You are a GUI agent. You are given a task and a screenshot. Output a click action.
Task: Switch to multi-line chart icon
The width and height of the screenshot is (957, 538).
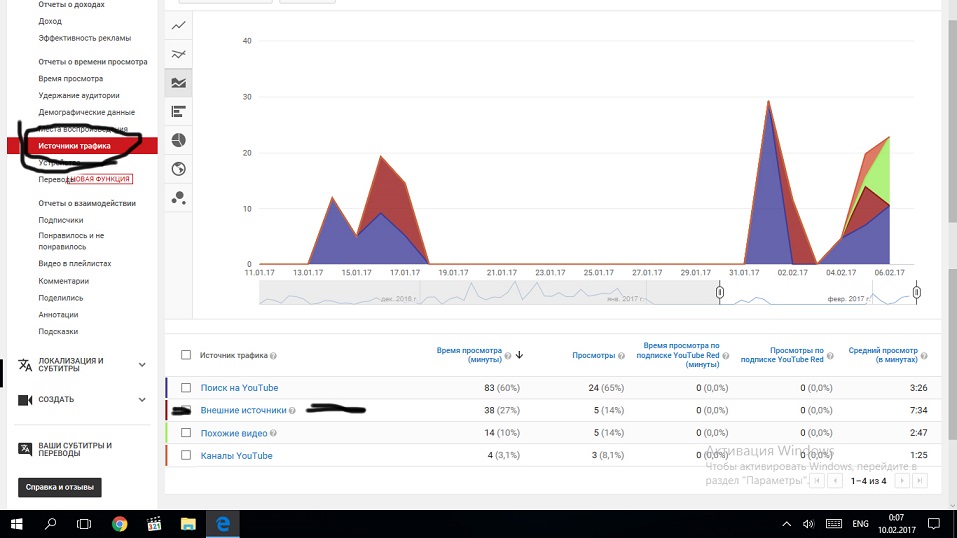[x=178, y=54]
